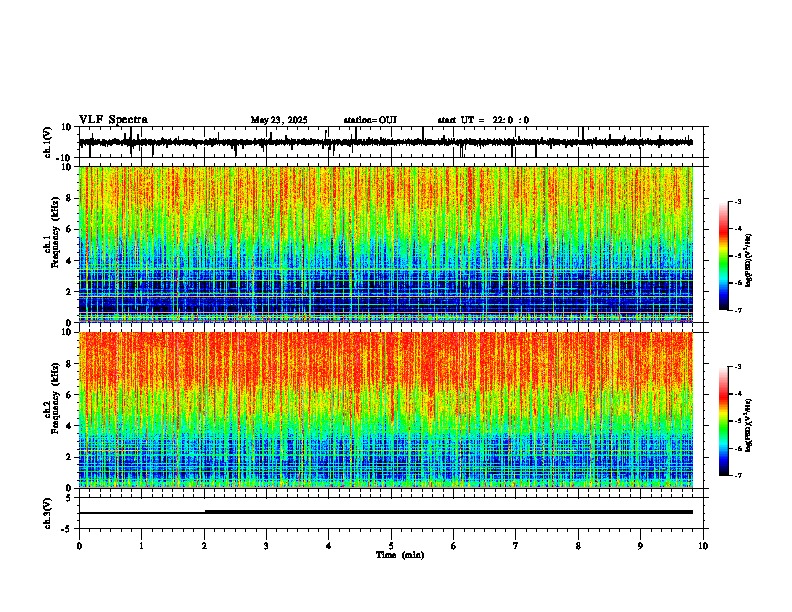The width and height of the screenshot is (792, 612).
Task: Click the "start UT = 22:0 :0" text
Action: (x=483, y=120)
